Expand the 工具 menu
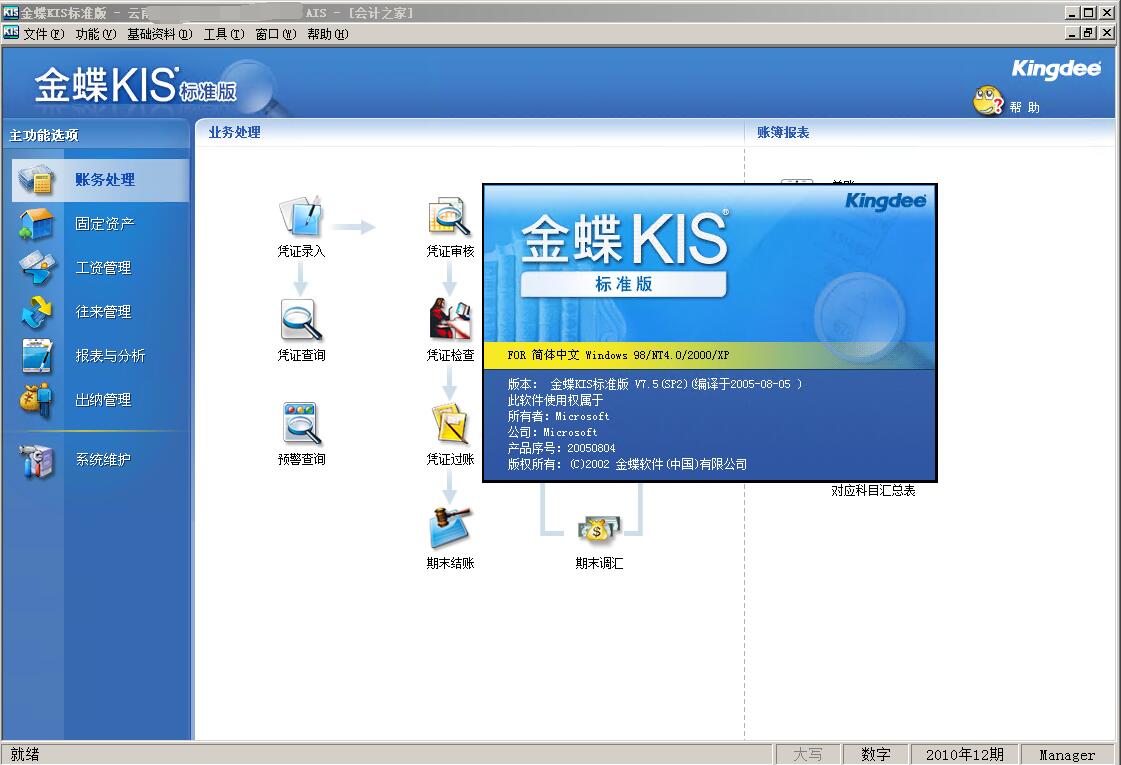 (x=223, y=34)
